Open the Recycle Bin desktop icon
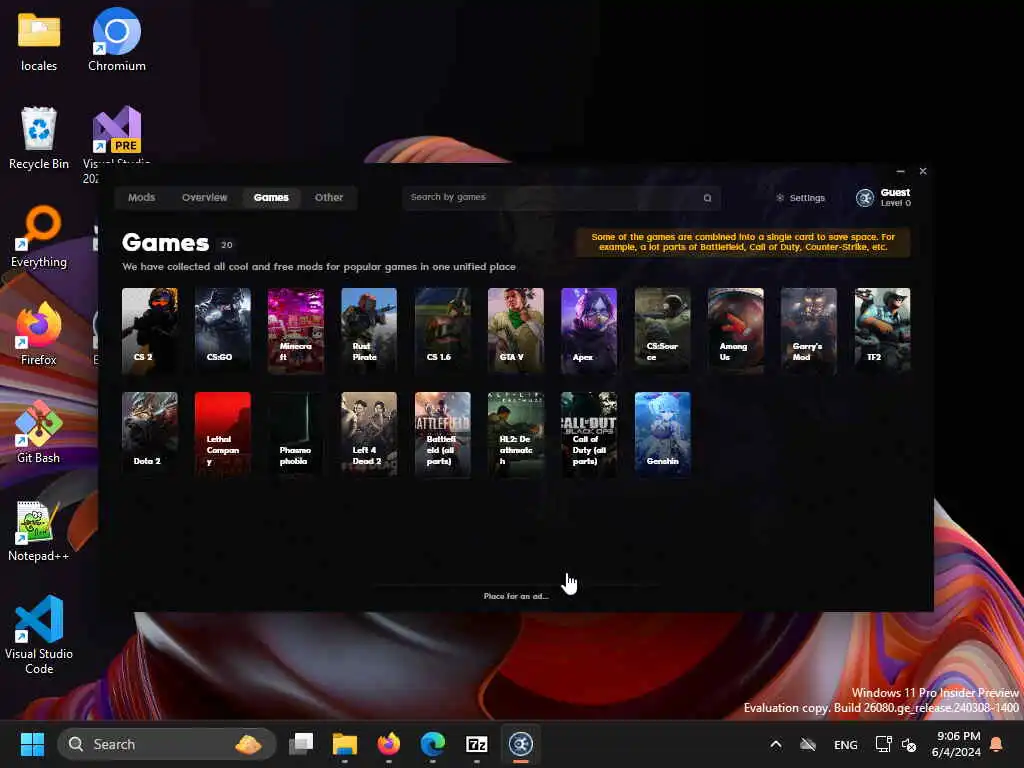 (x=39, y=138)
